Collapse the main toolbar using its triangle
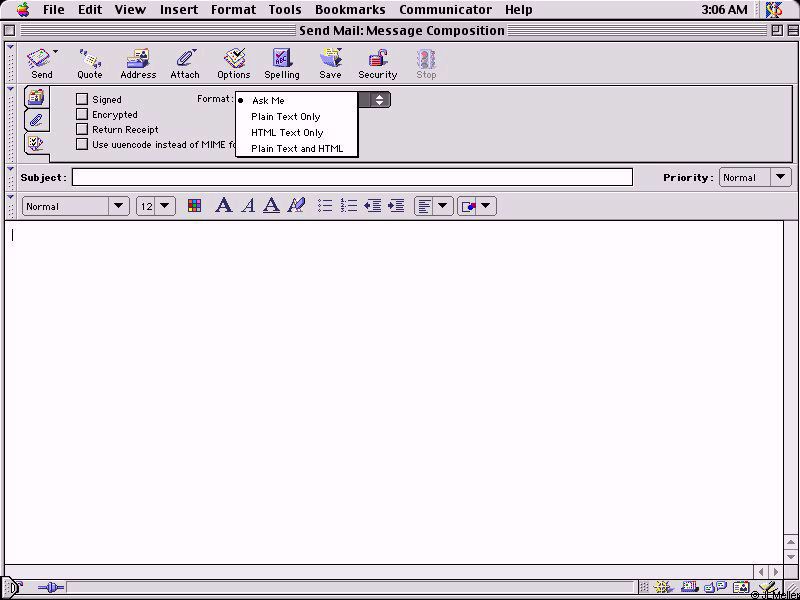Image resolution: width=800 pixels, height=600 pixels. point(10,47)
